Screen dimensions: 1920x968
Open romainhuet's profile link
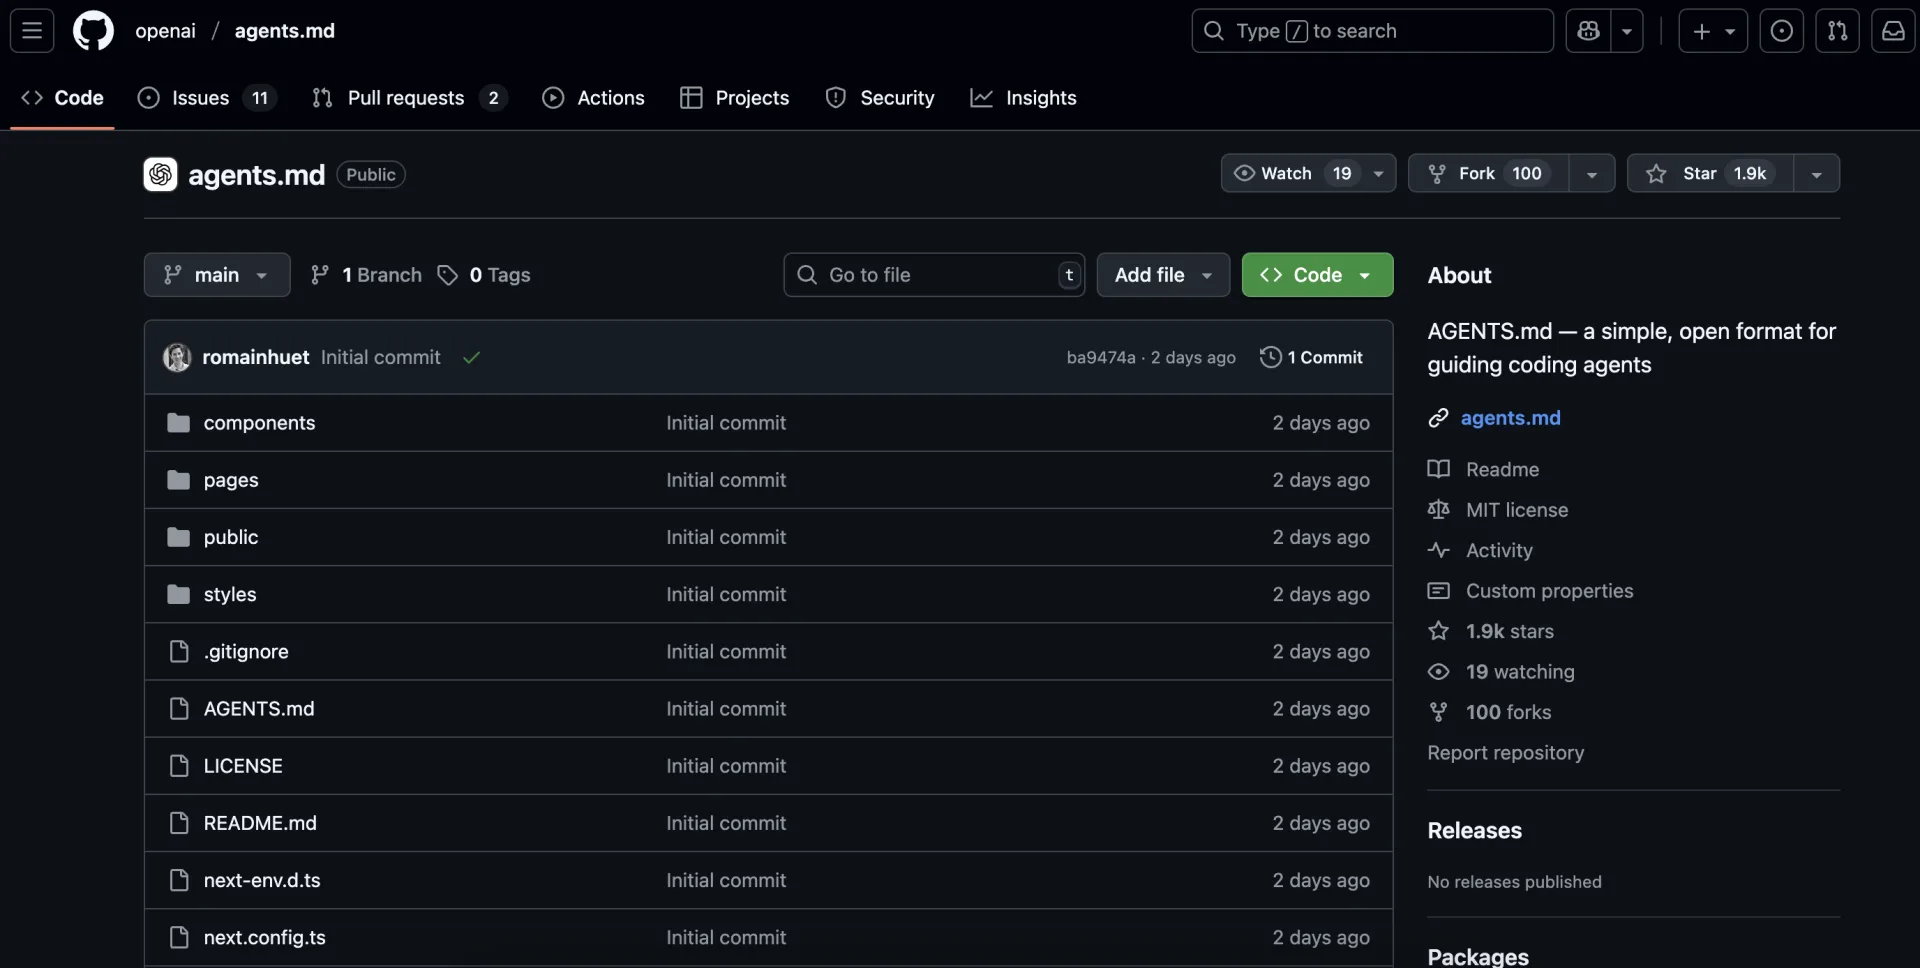(x=255, y=357)
